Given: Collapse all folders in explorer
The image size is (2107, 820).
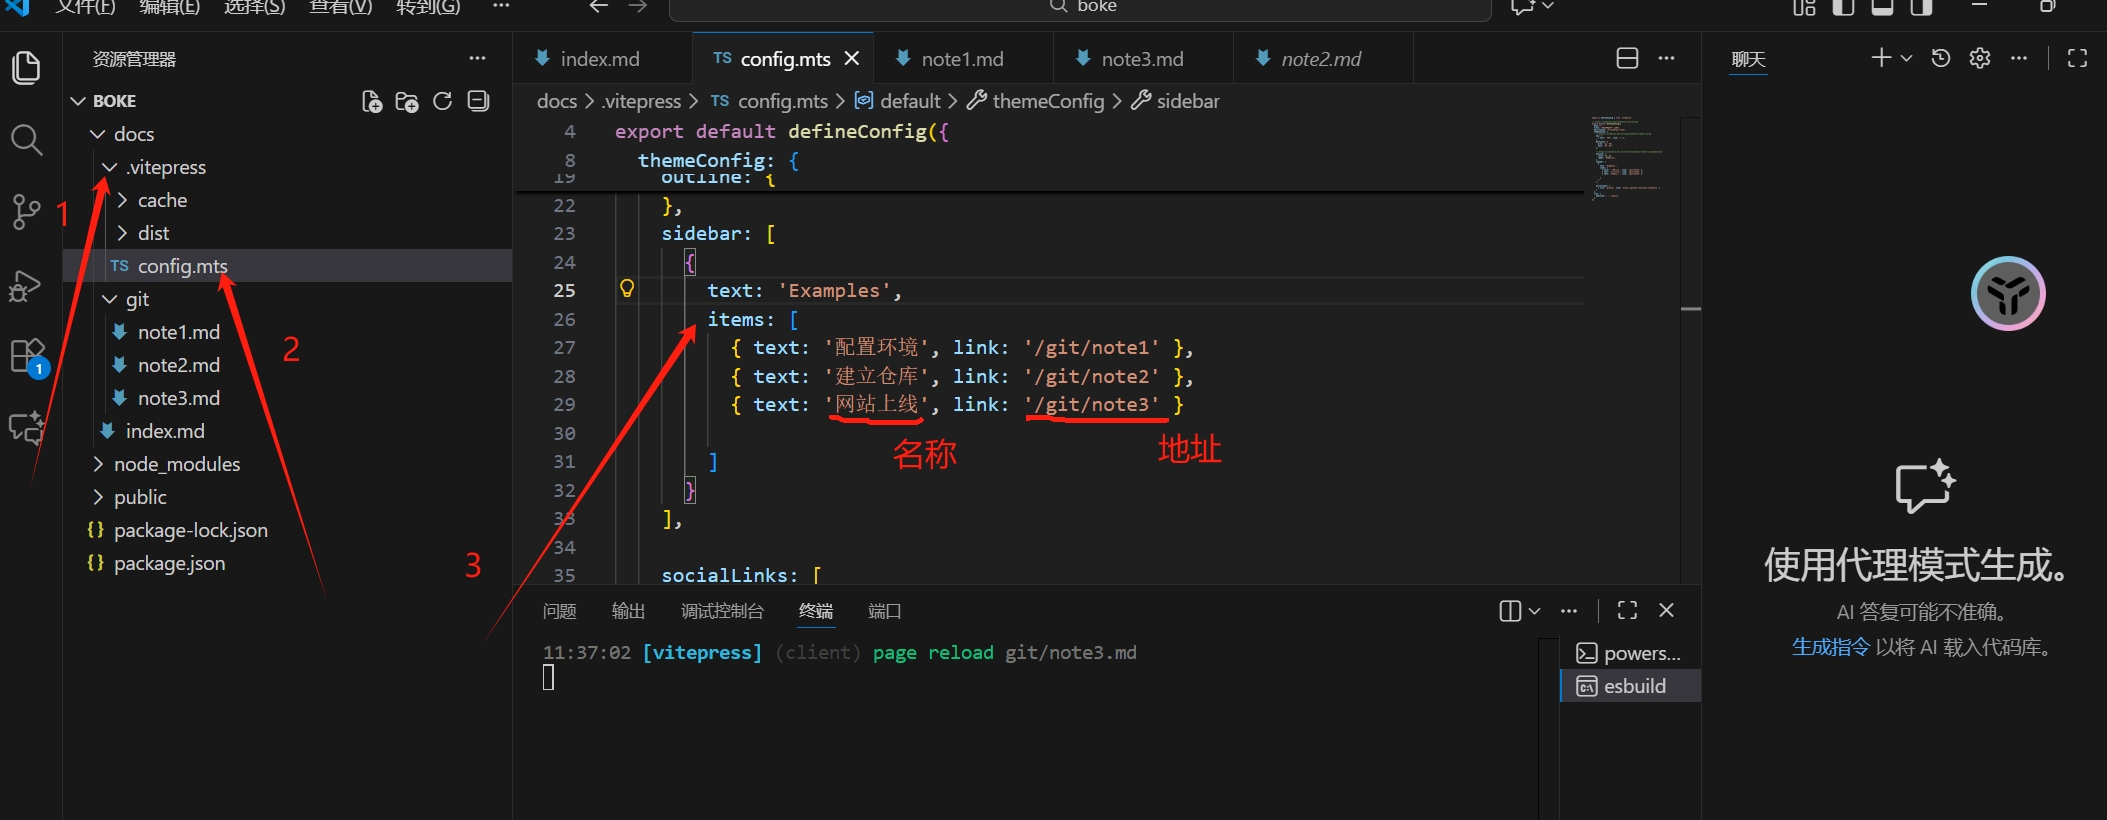Looking at the screenshot, I should (x=479, y=101).
